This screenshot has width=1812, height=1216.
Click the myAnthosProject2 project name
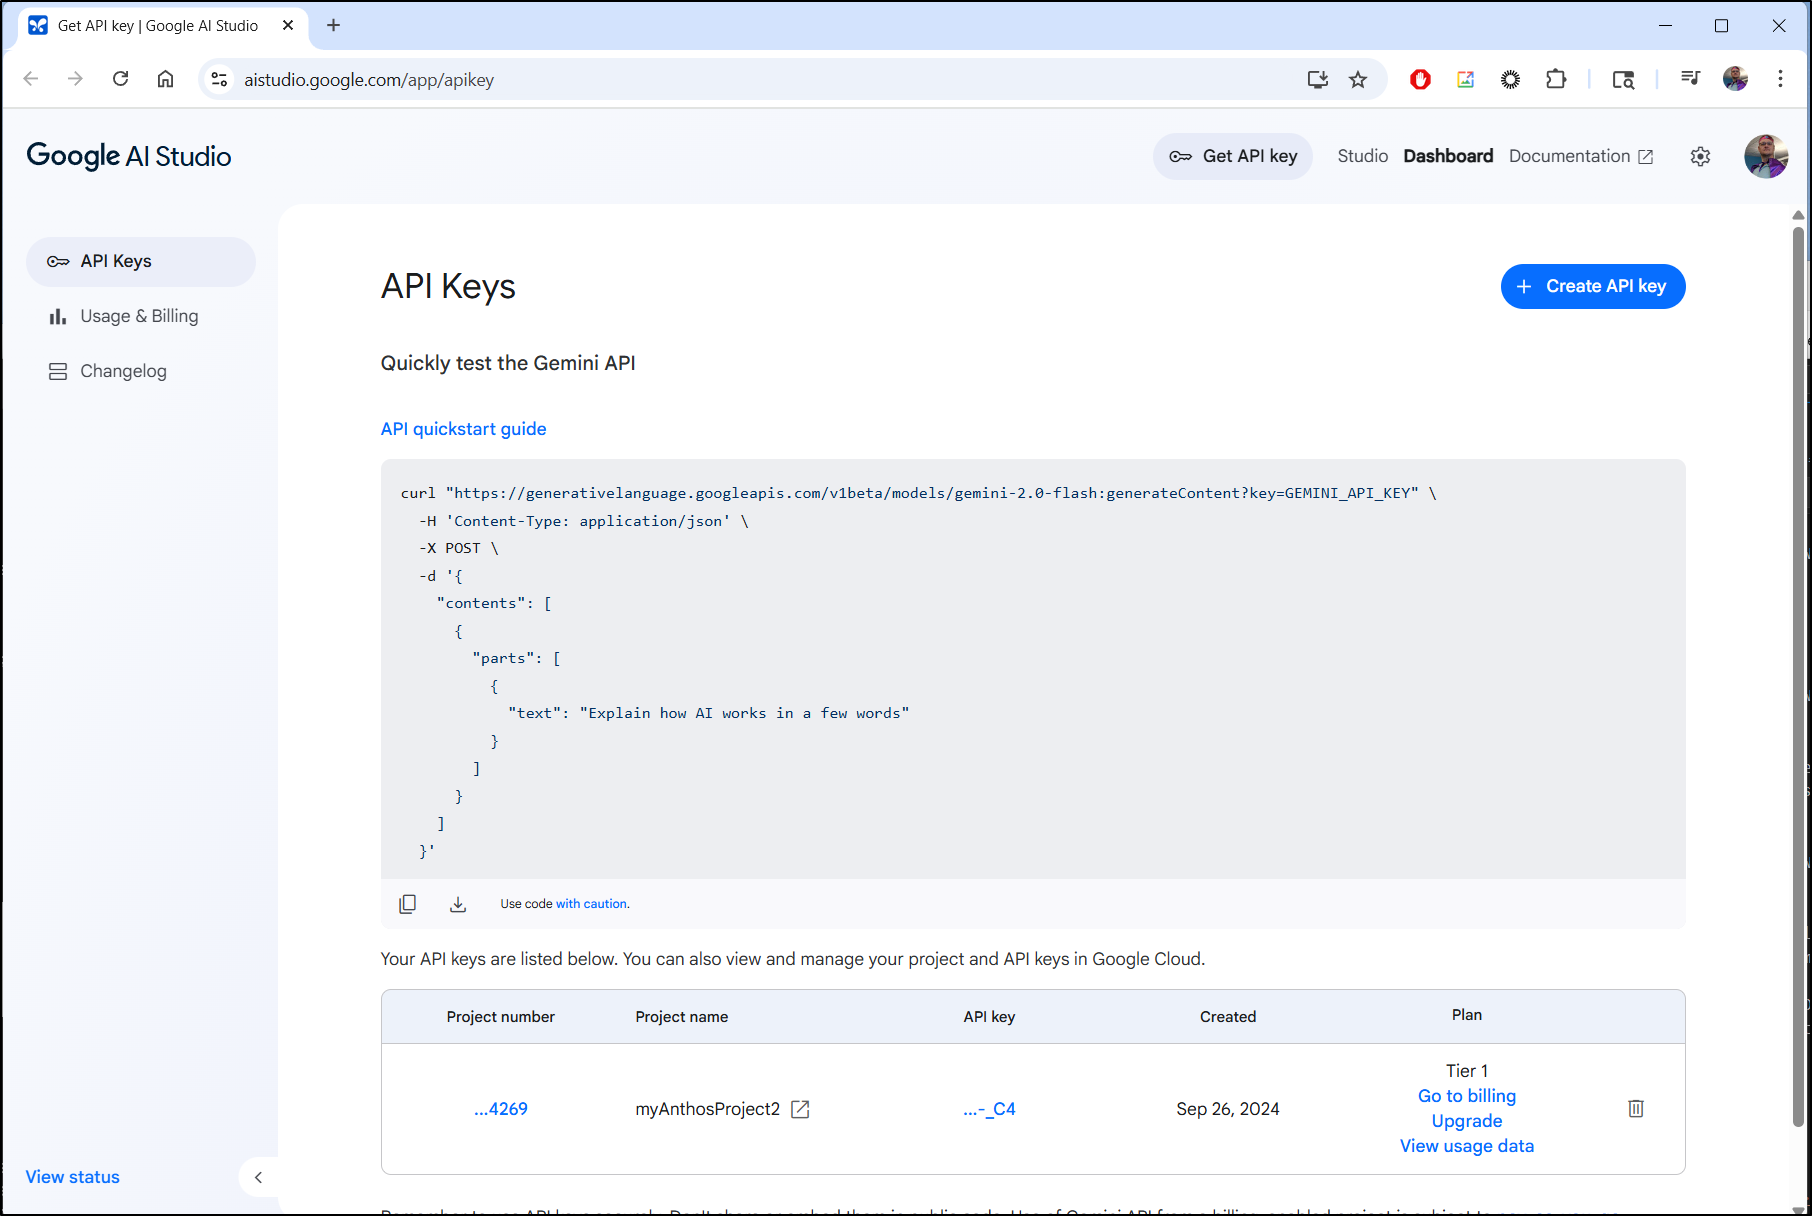tap(708, 1109)
